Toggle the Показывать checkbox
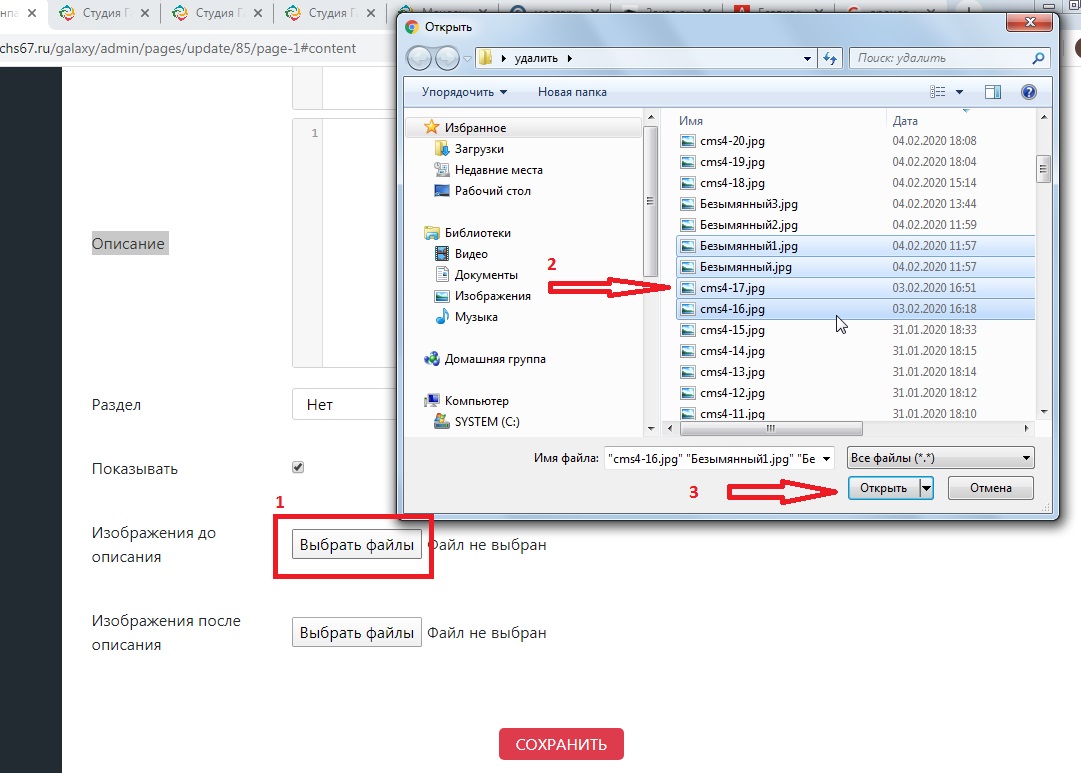 [298, 468]
